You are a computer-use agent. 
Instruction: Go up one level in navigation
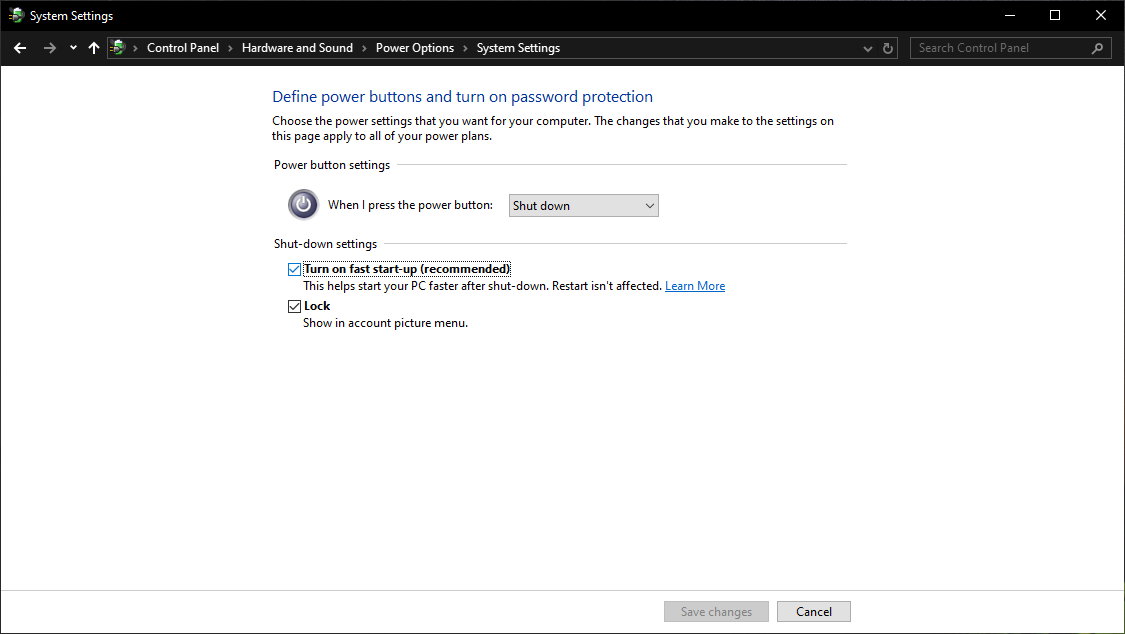(x=93, y=47)
